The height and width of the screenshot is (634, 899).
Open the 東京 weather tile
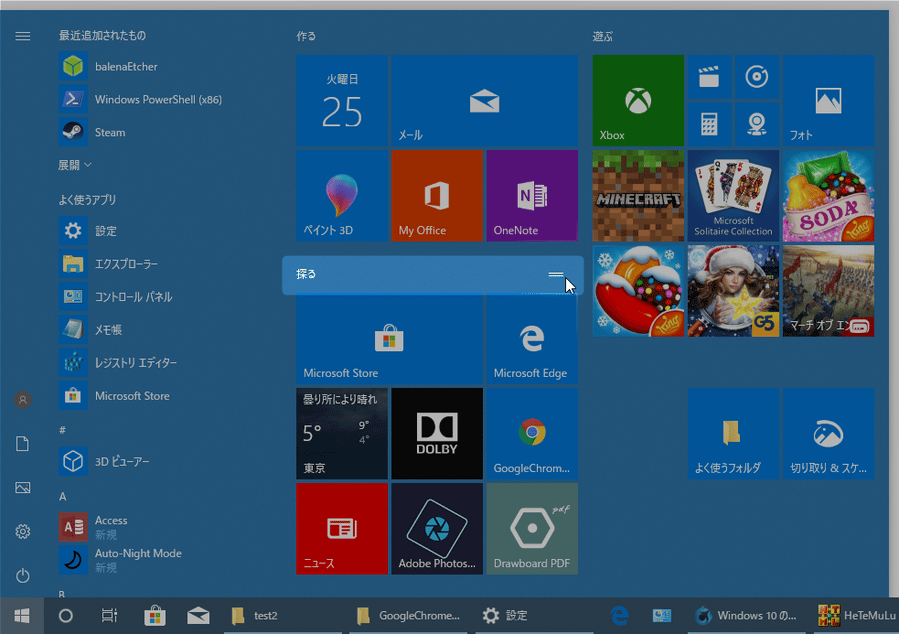point(342,434)
